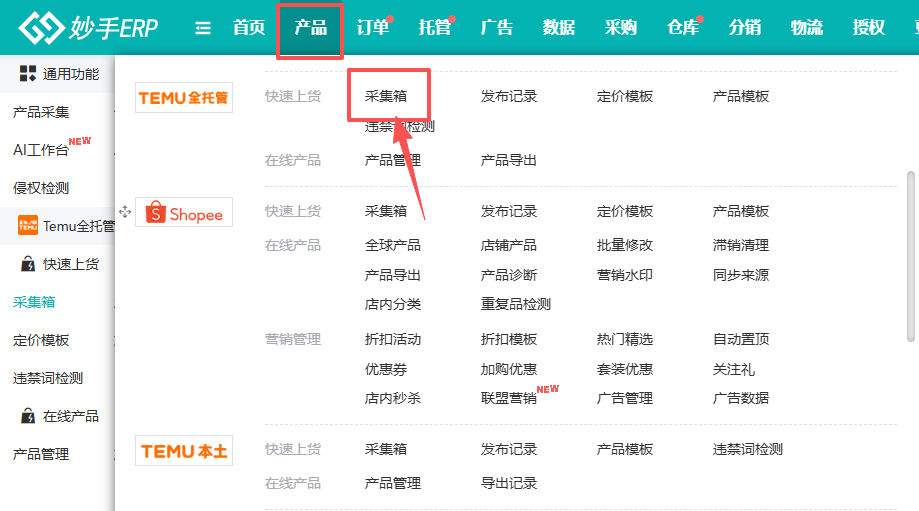Open the 授权 top menu
Screen dimensions: 919x511
(869, 28)
